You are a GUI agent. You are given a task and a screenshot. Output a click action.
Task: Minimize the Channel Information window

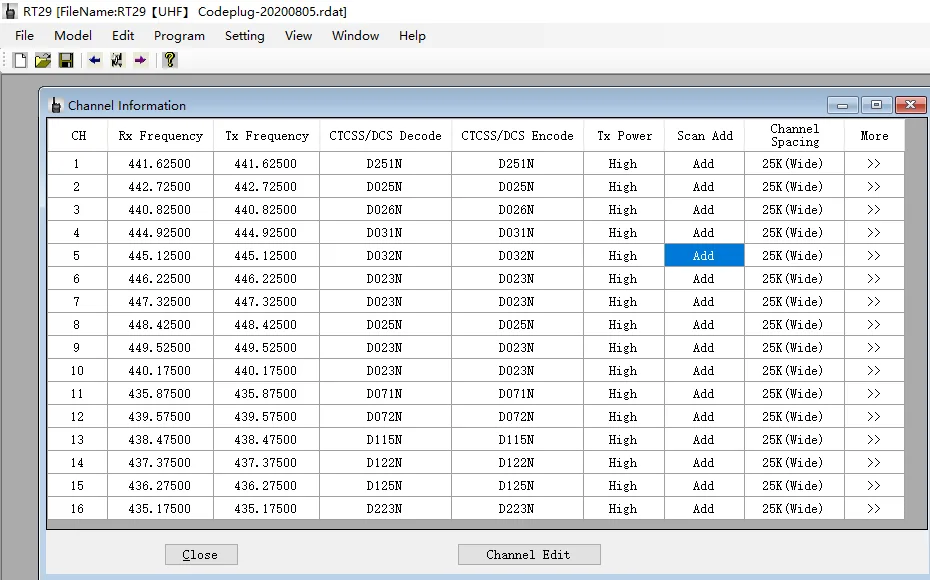(842, 106)
